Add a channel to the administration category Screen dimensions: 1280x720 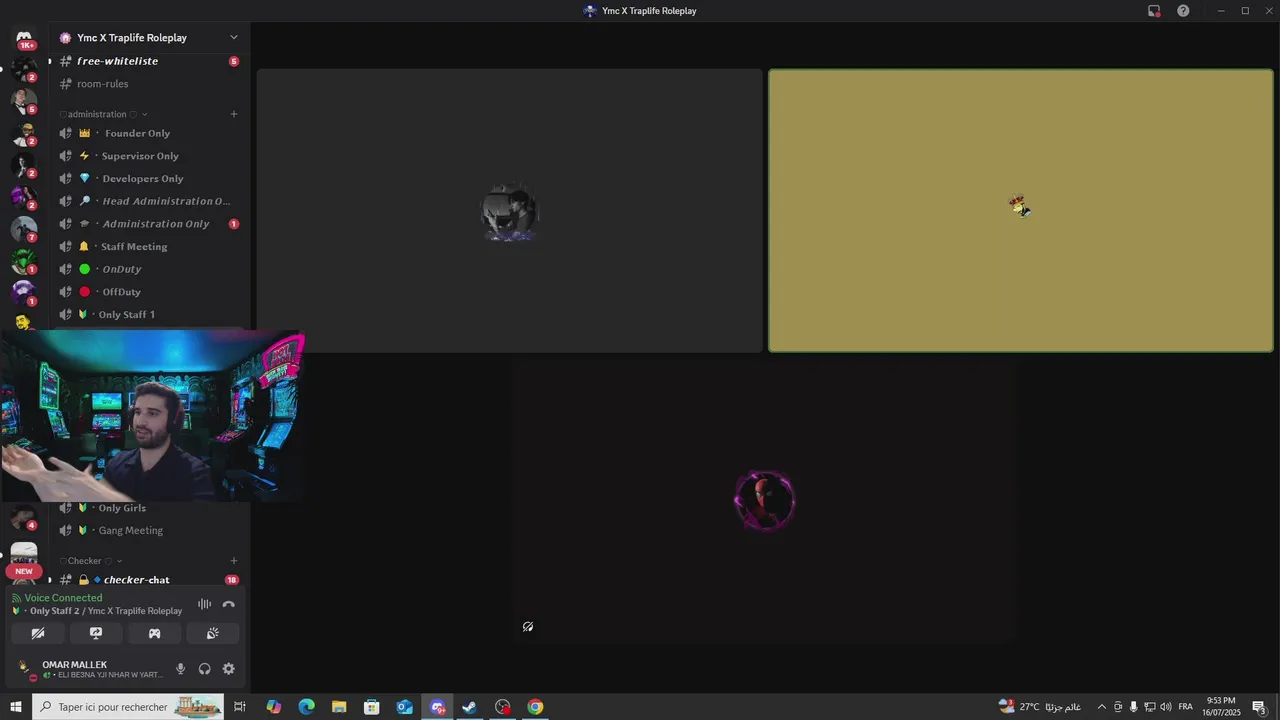point(234,114)
